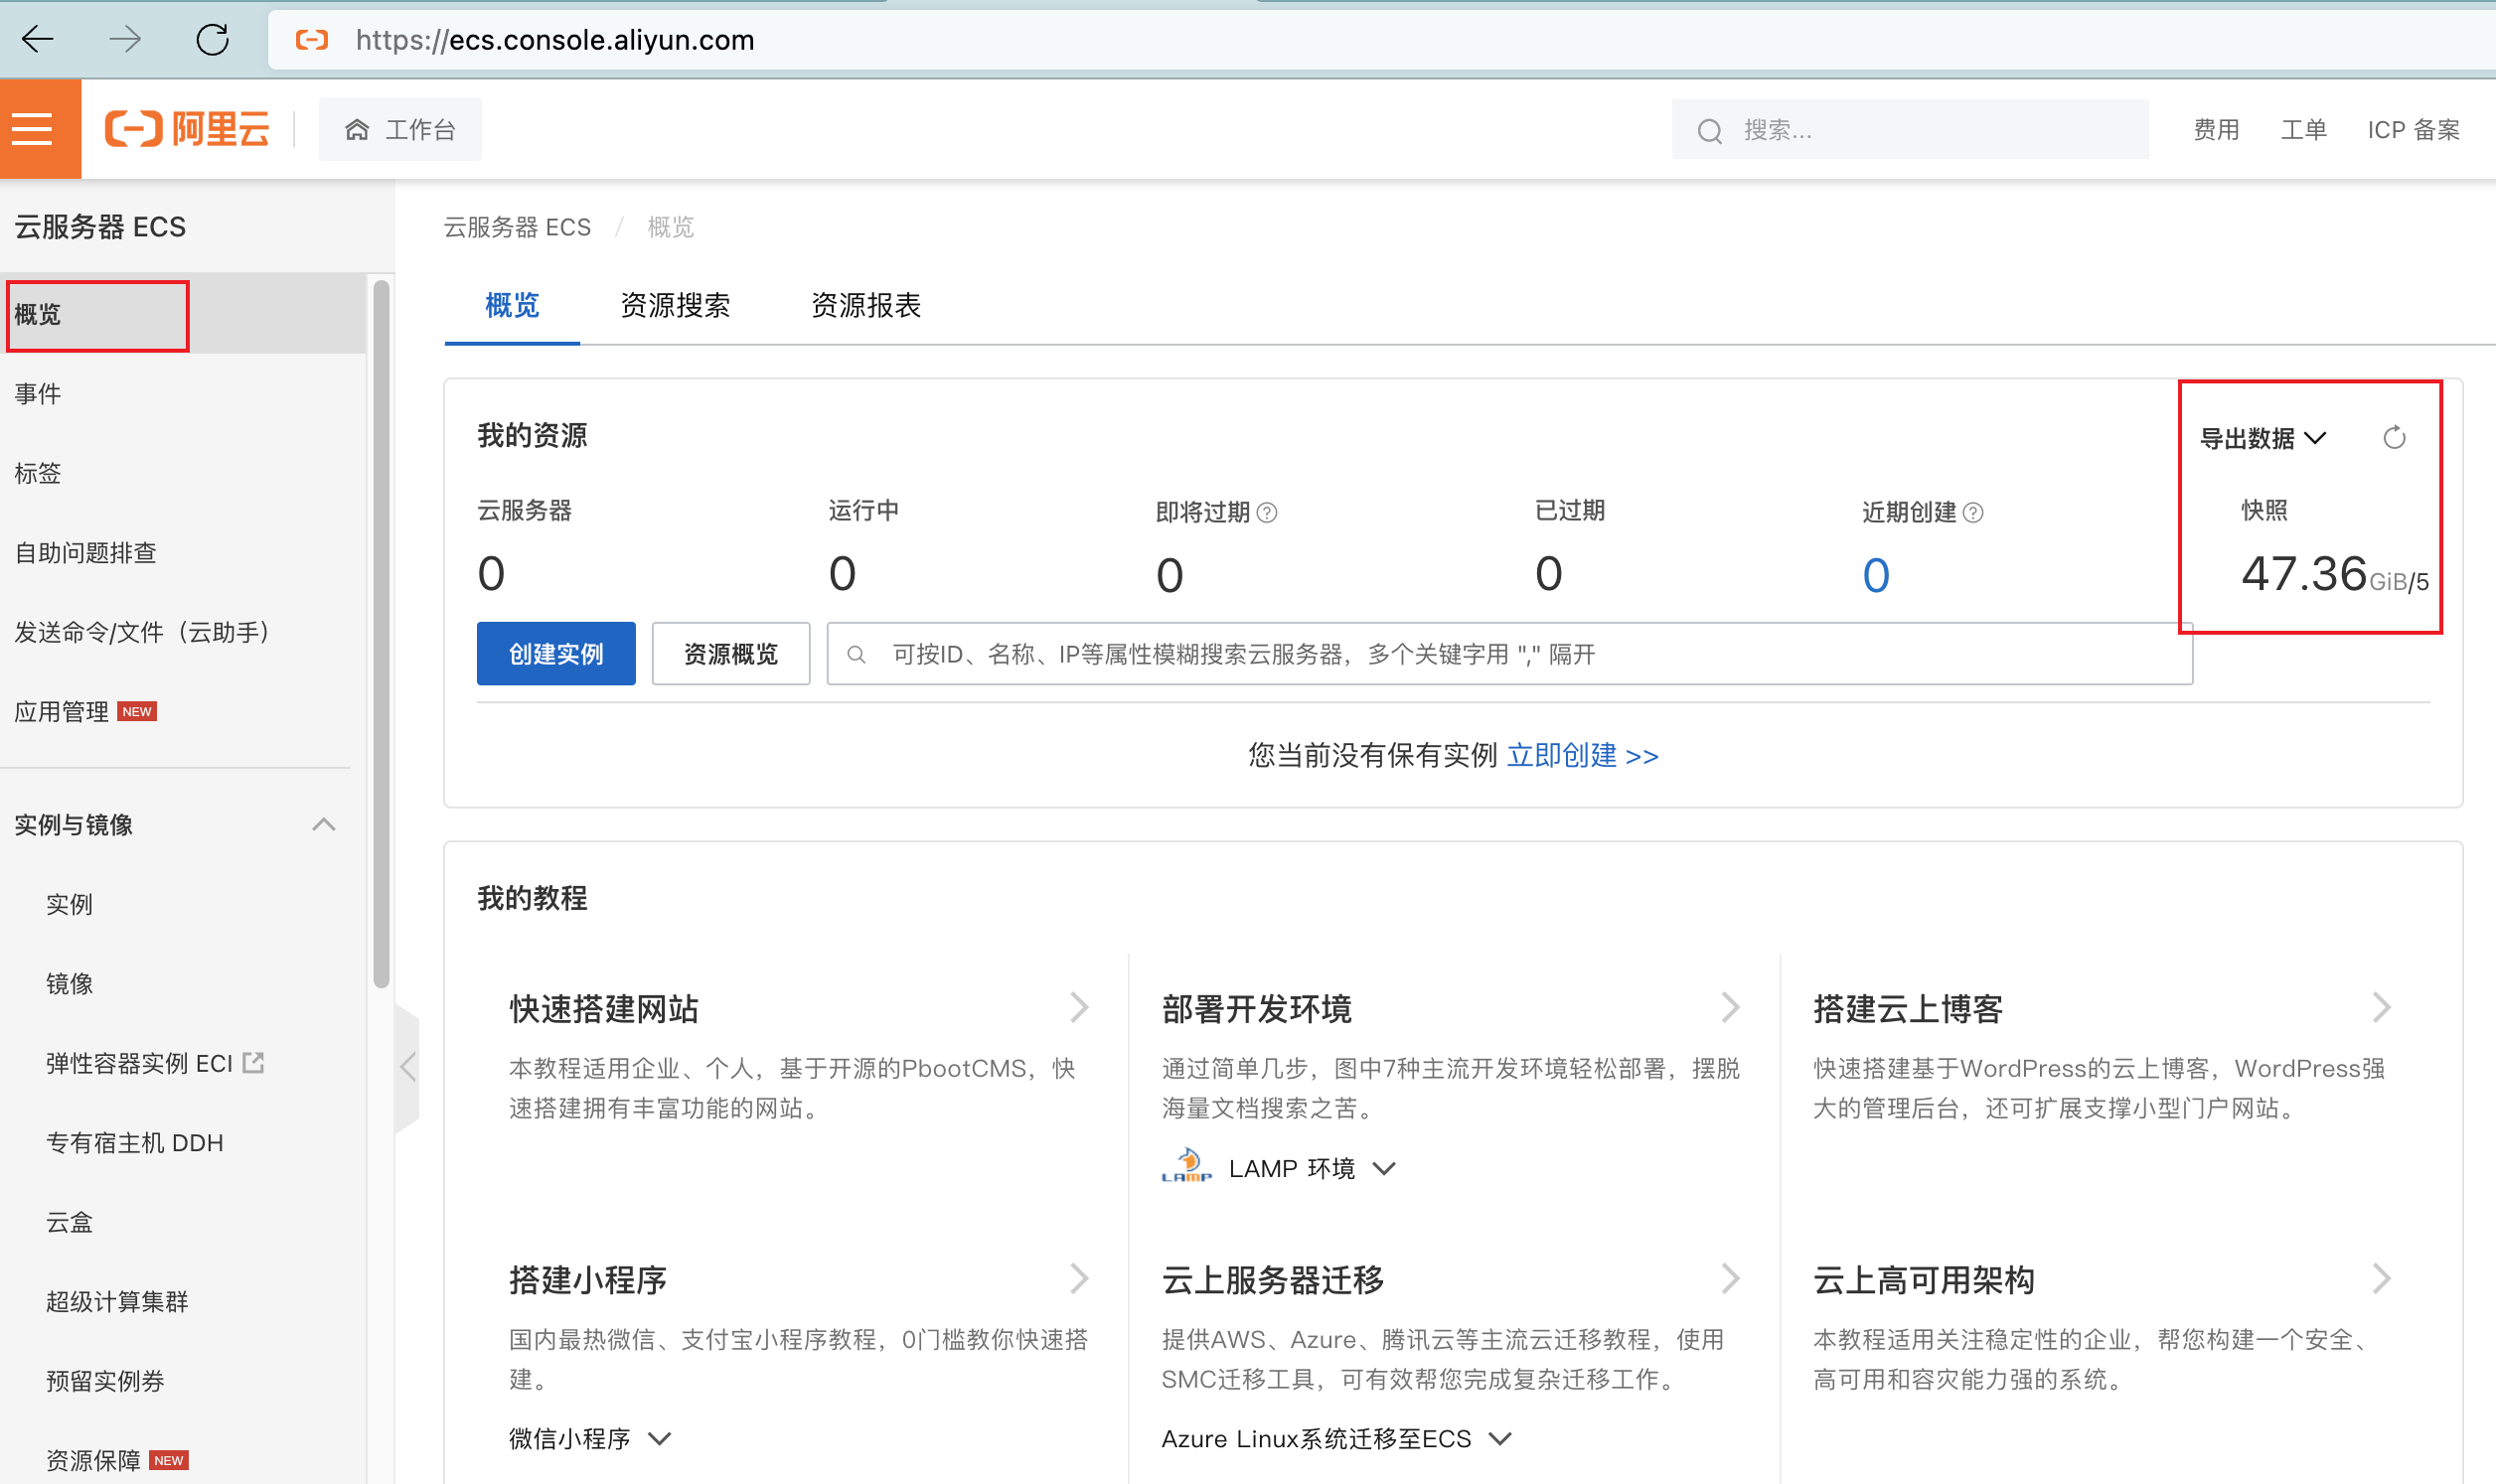
Task: Open the 搭建小程序 tutorial arrow
Action: 1078,1278
